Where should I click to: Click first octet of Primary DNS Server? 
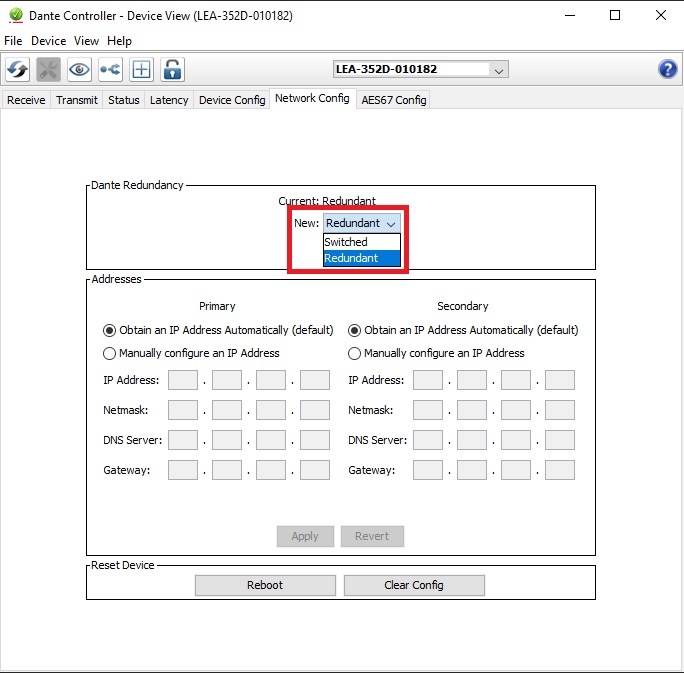coord(183,440)
